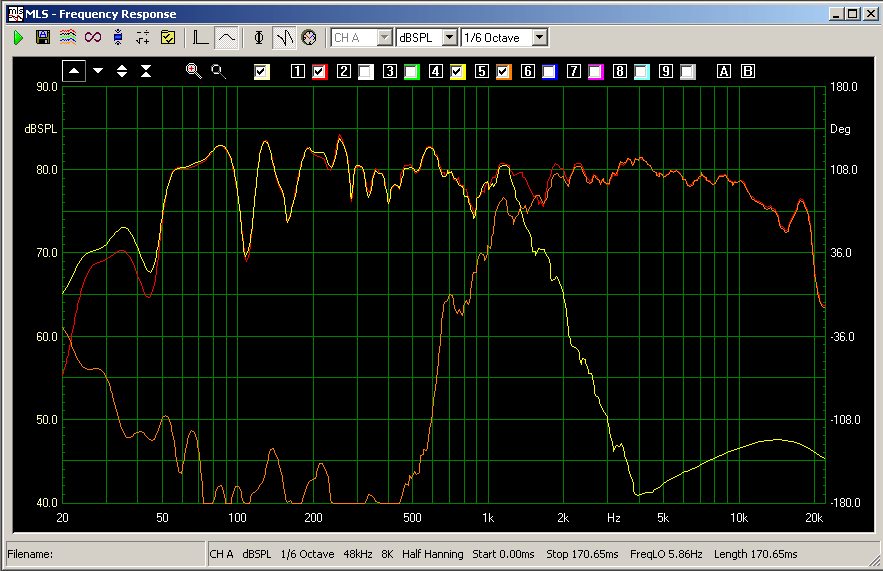
Task: Enable the cyan overlay 8 checkbox
Action: coord(642,72)
